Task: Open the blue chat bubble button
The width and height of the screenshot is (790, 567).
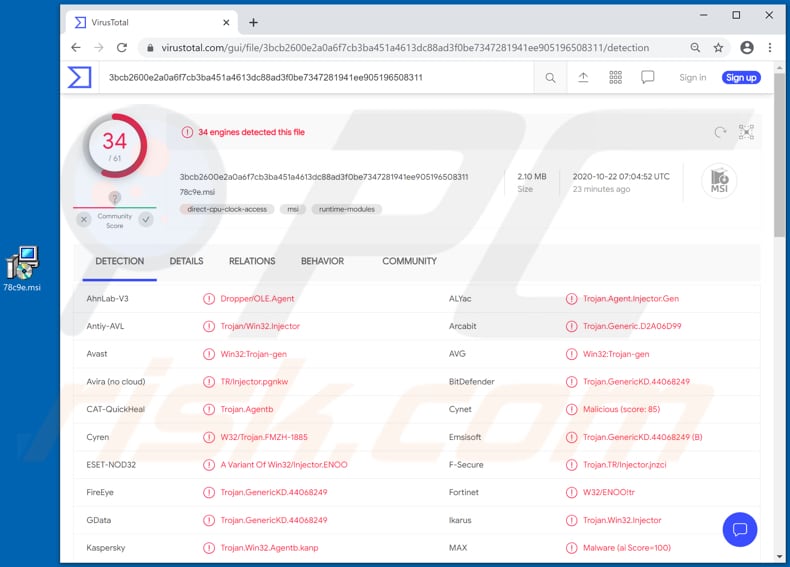Action: click(740, 529)
